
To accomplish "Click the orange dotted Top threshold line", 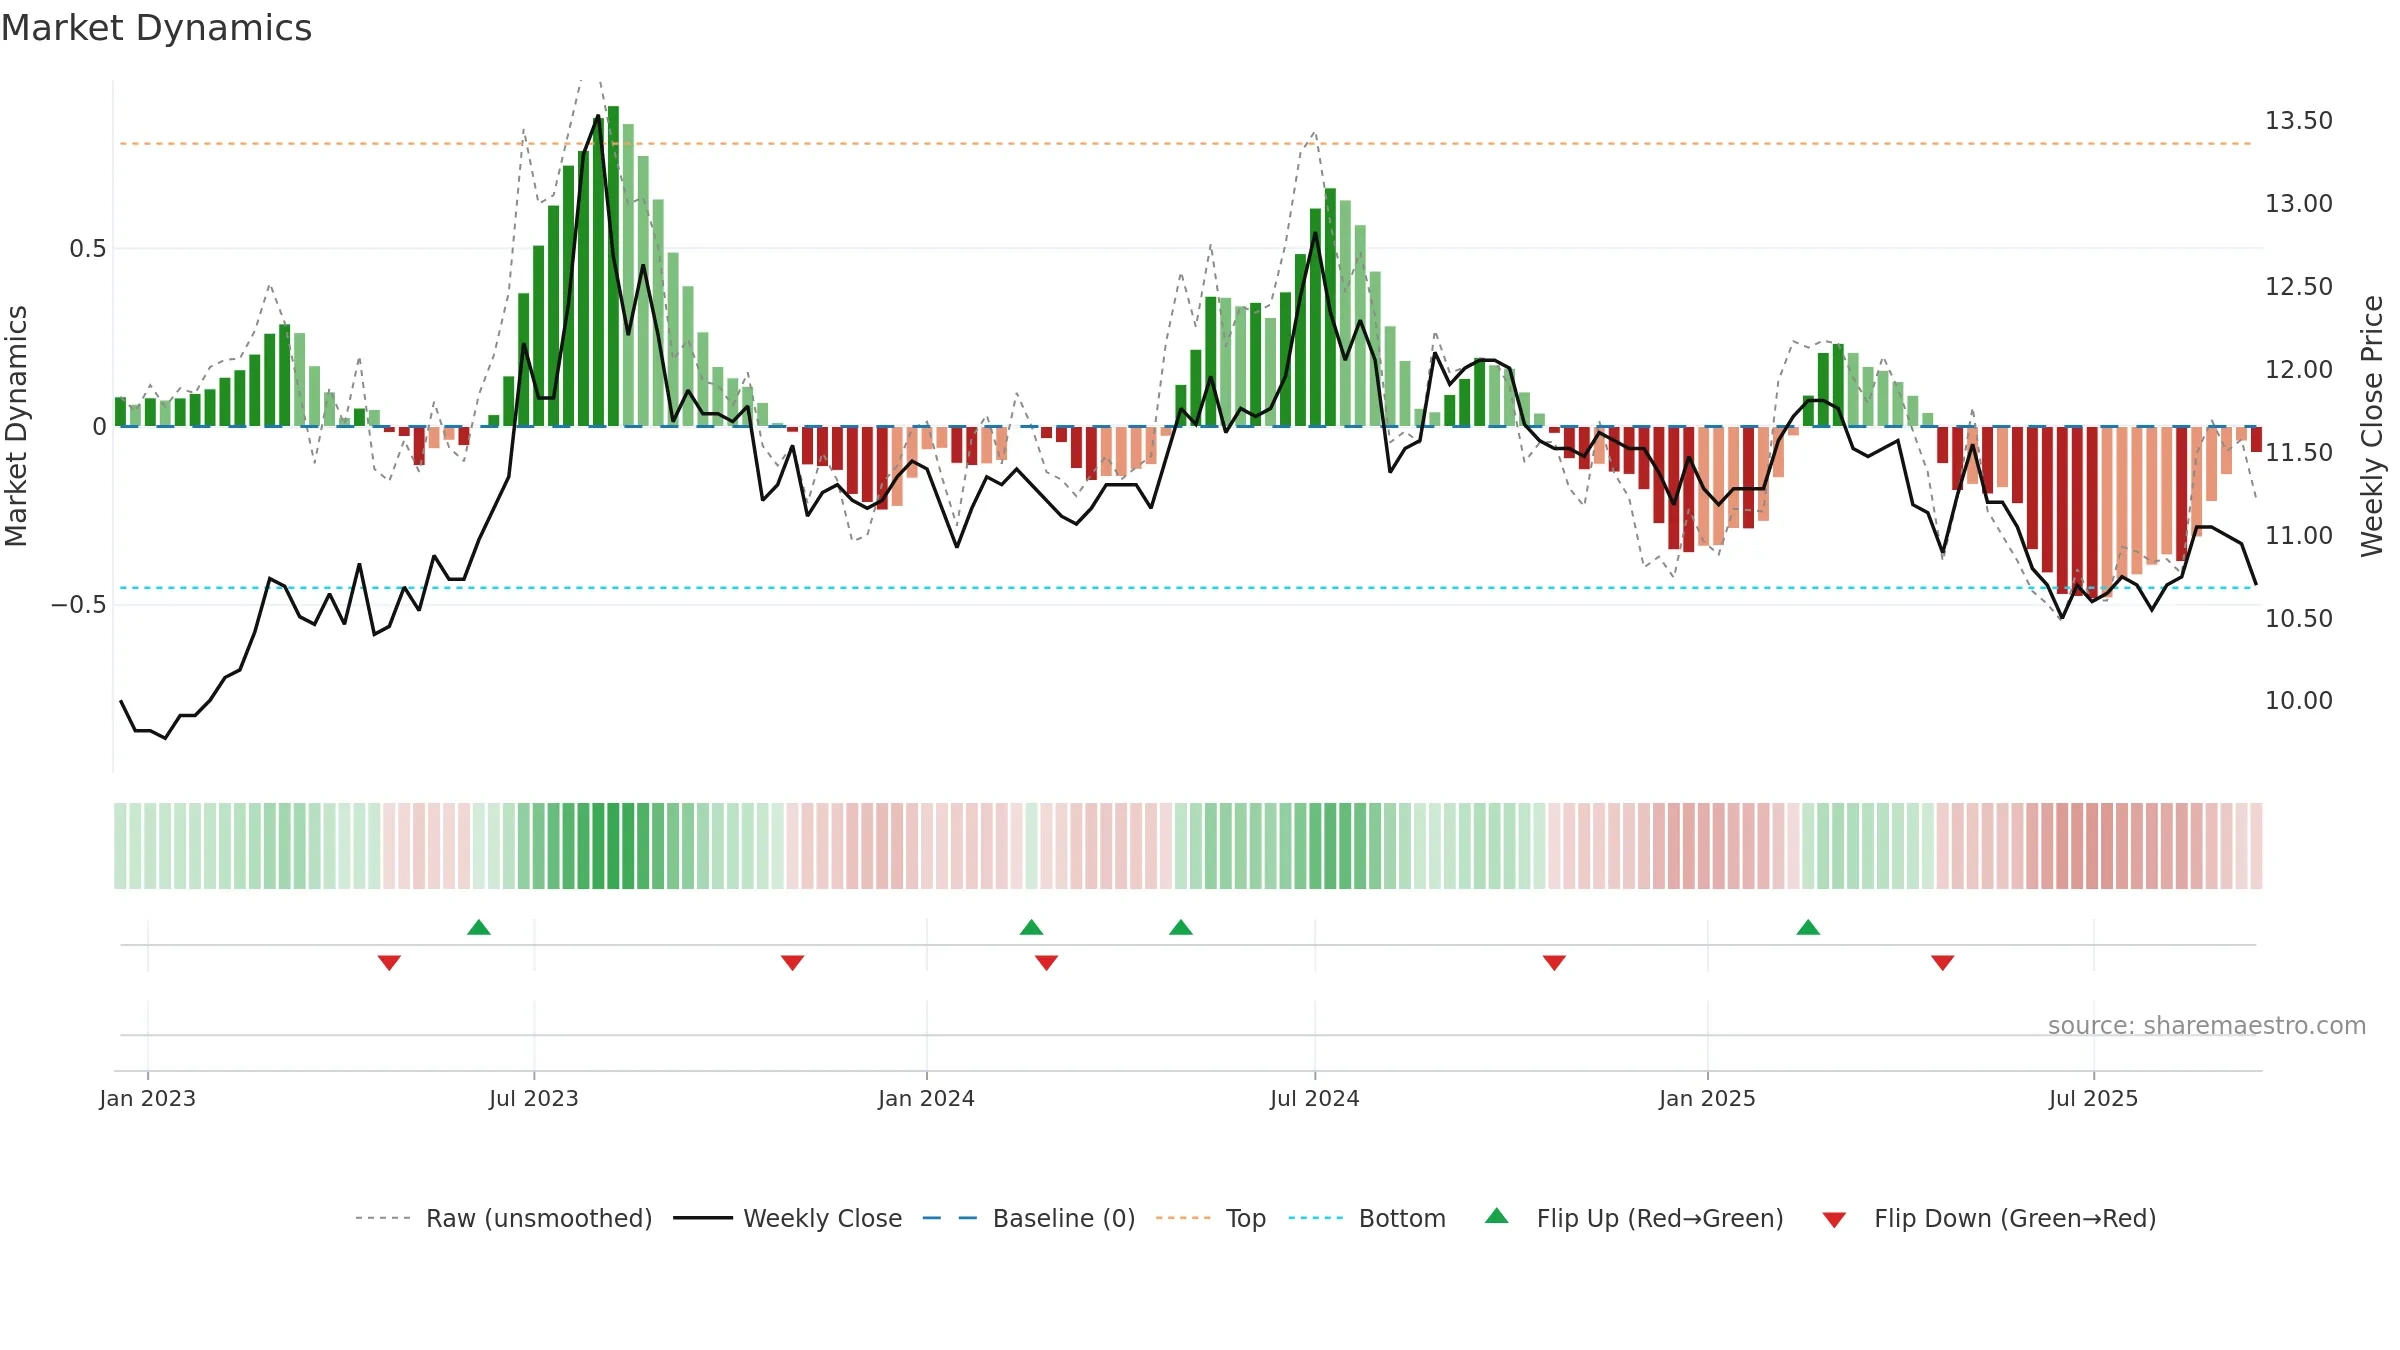I will (x=1186, y=144).
